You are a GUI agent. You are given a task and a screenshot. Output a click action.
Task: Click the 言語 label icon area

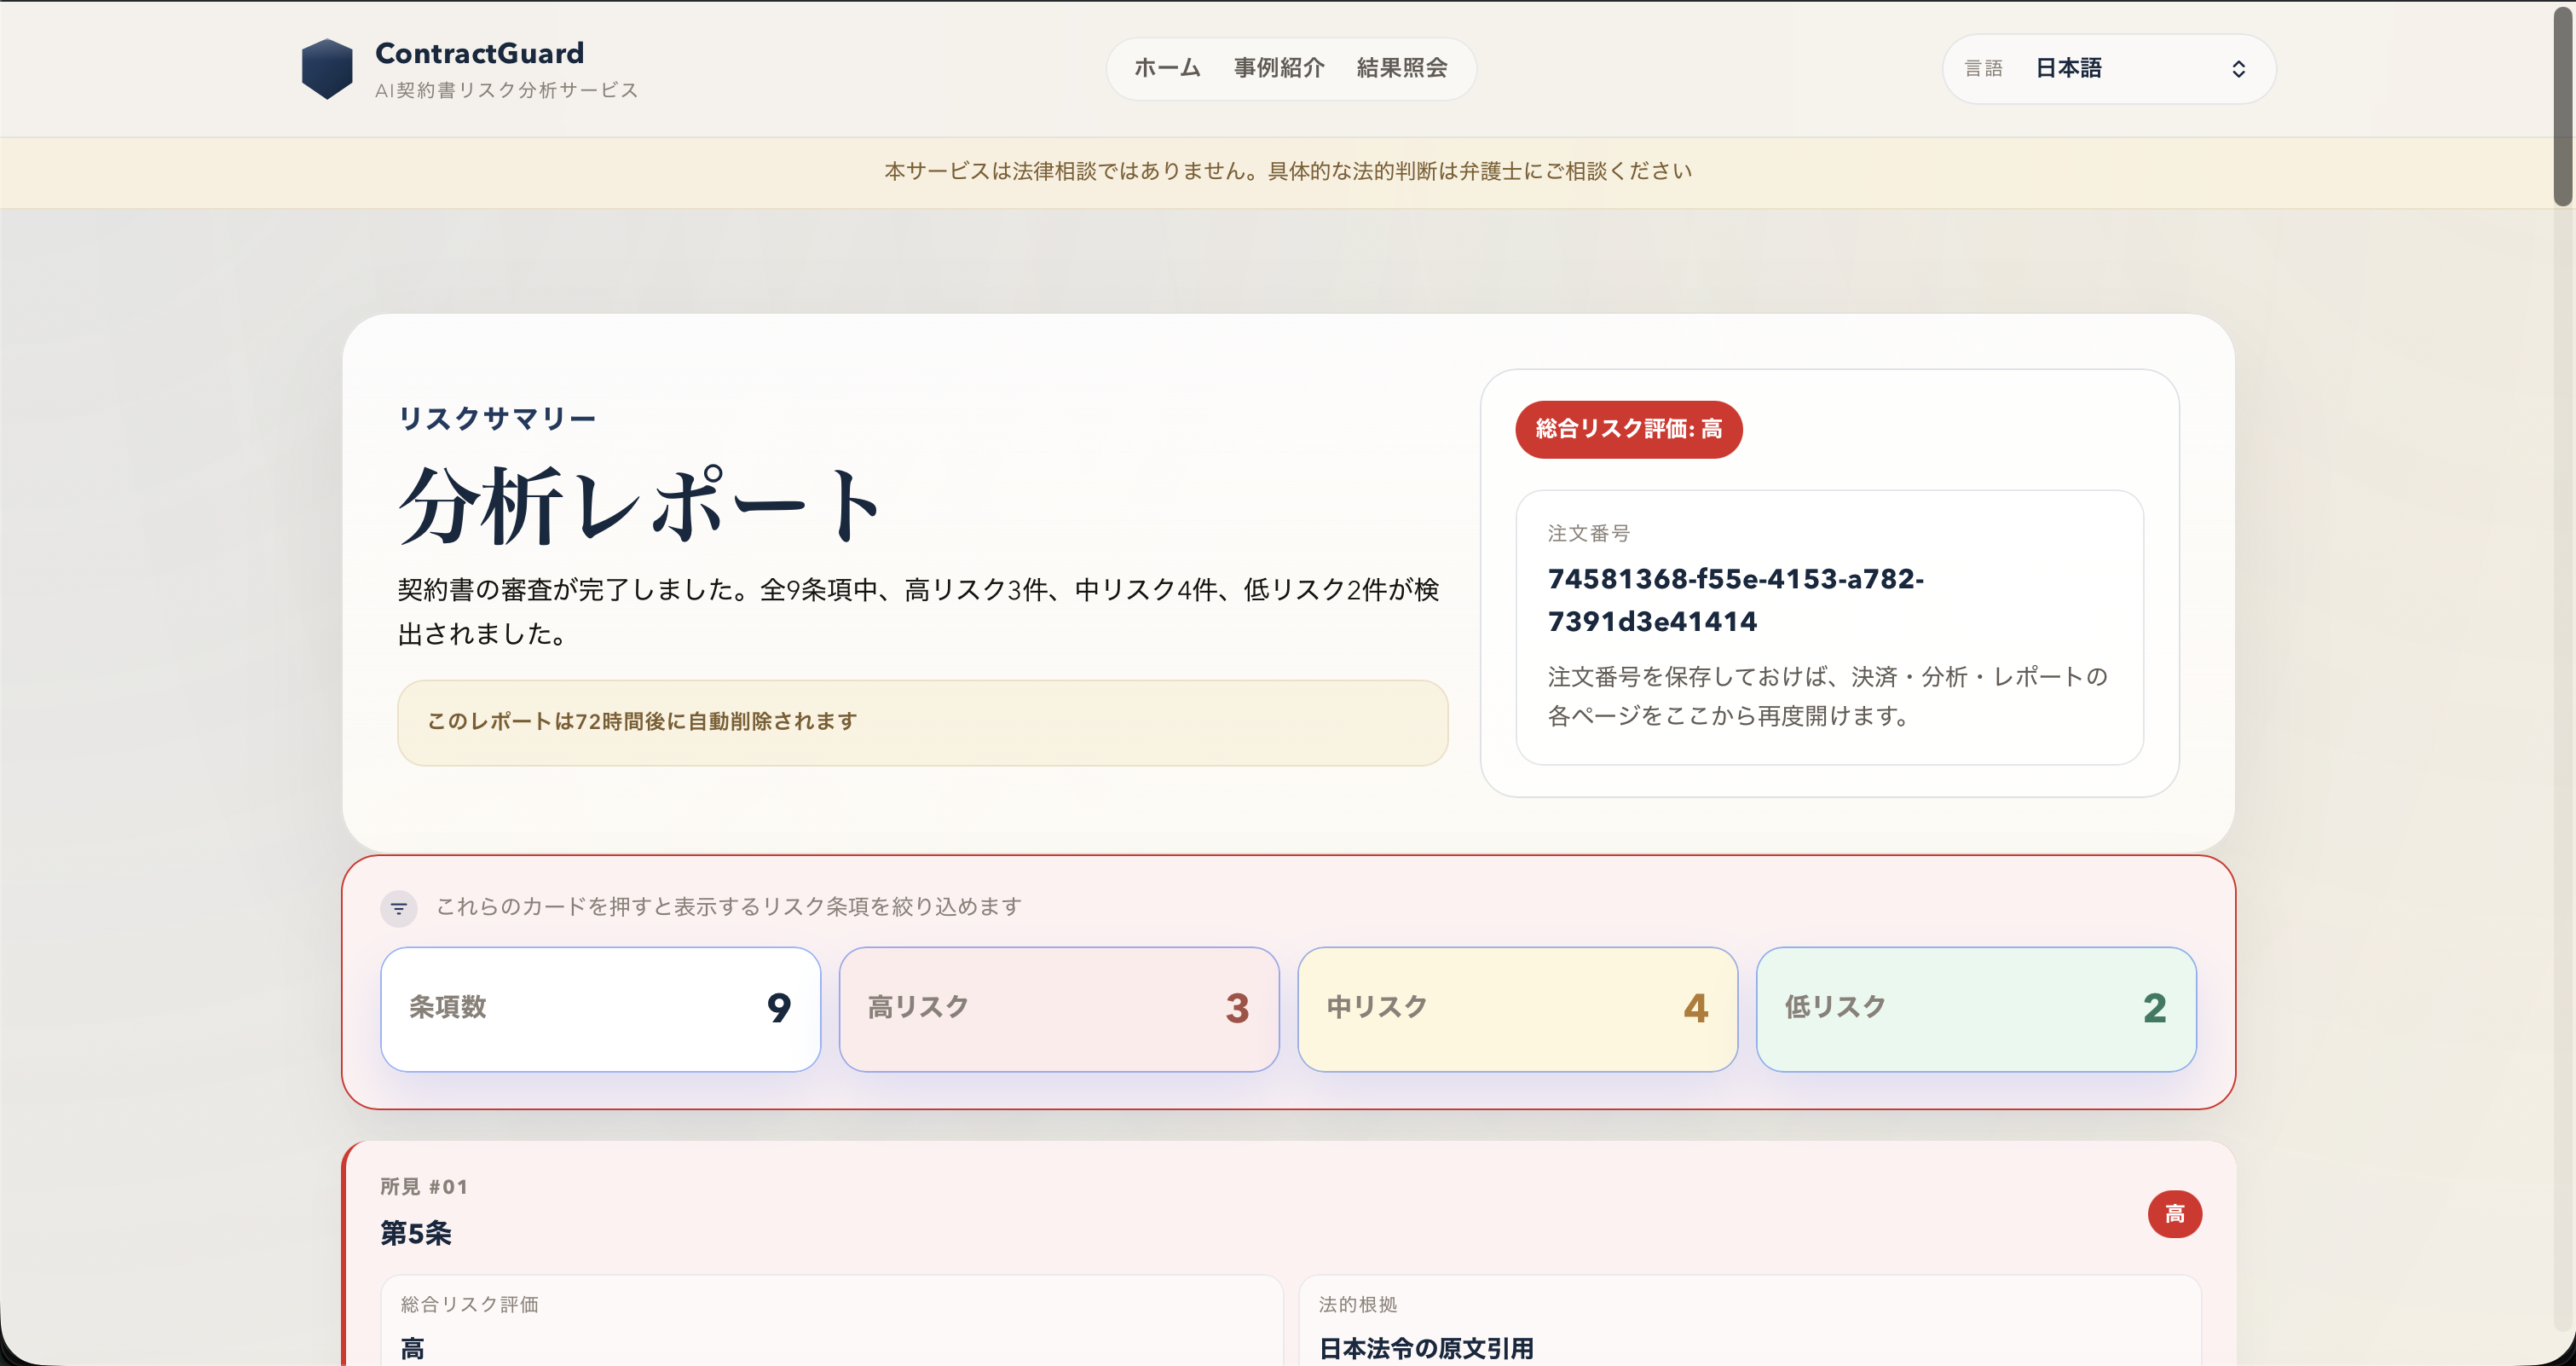coord(1984,67)
